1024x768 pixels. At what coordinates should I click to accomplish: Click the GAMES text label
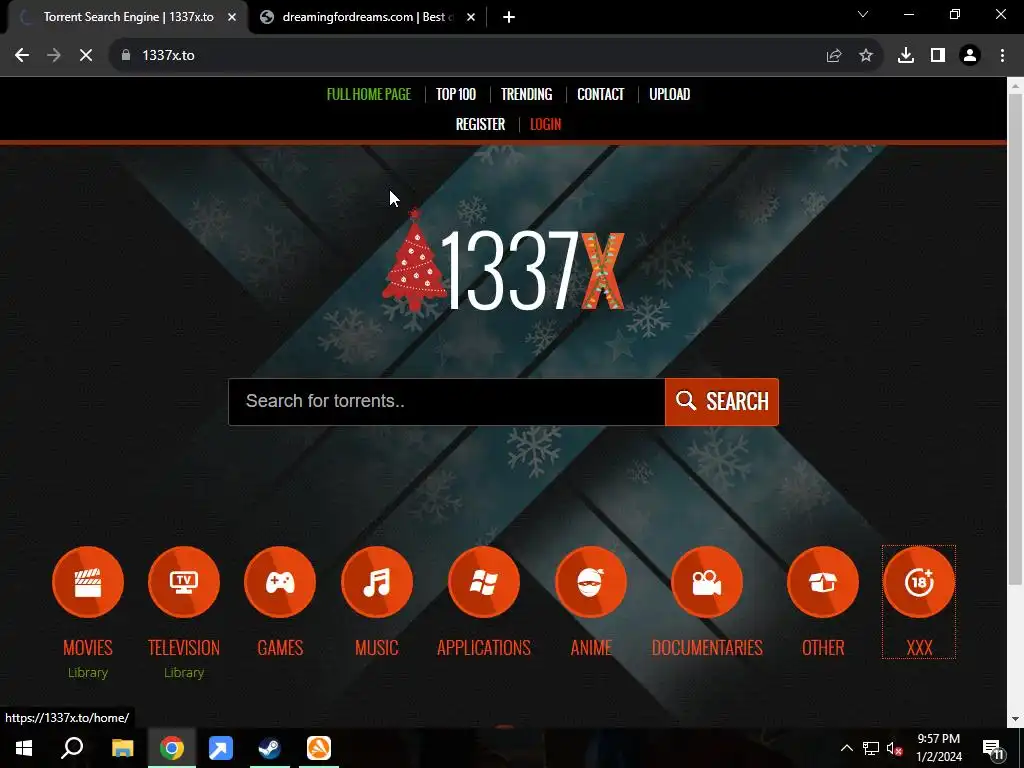(280, 648)
